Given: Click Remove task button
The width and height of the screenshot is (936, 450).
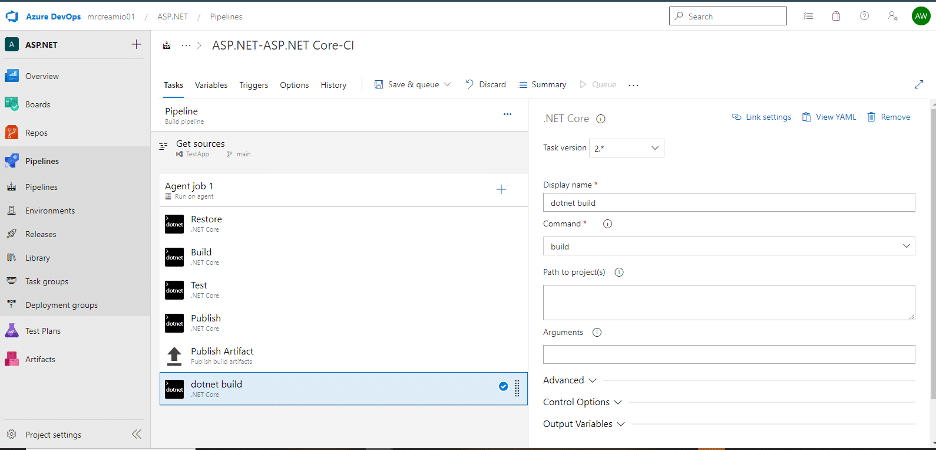Looking at the screenshot, I should [888, 117].
